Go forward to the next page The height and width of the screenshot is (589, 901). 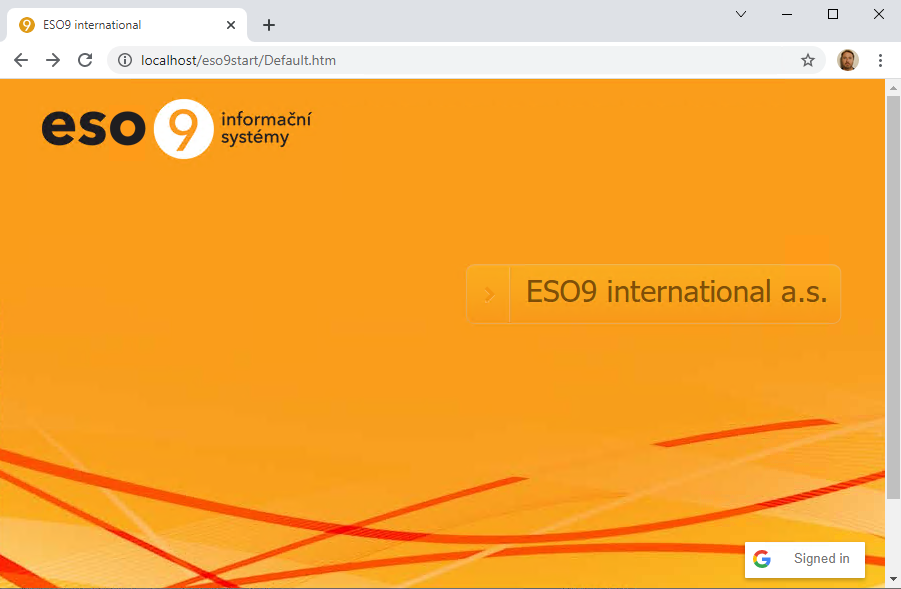click(x=53, y=60)
